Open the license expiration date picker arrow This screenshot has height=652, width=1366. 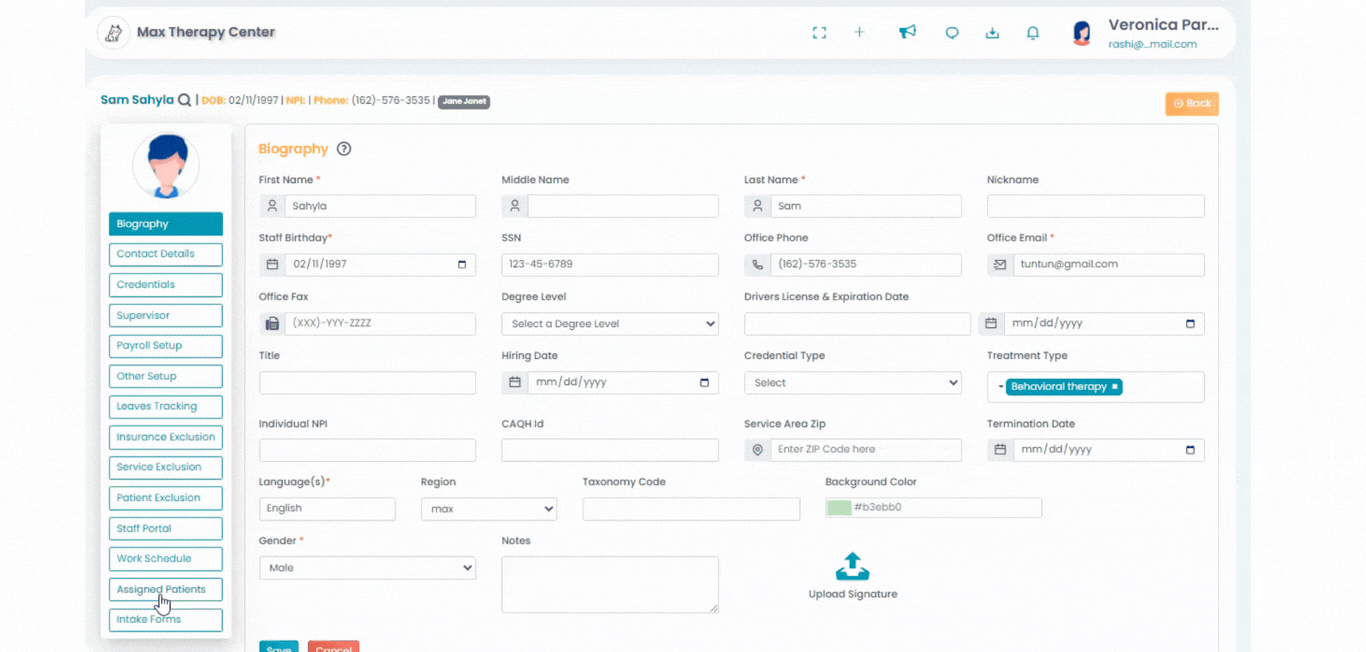(x=1190, y=324)
